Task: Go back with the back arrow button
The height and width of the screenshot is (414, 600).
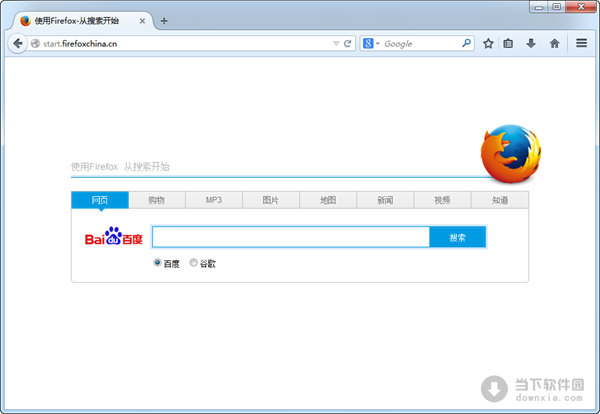Action: point(17,43)
